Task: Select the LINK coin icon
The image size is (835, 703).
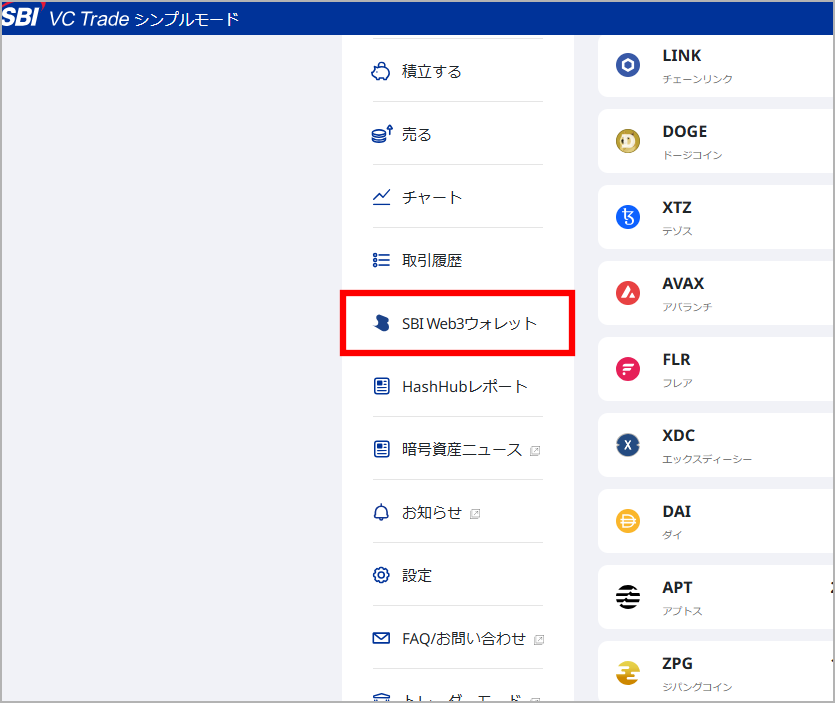Action: coord(628,66)
